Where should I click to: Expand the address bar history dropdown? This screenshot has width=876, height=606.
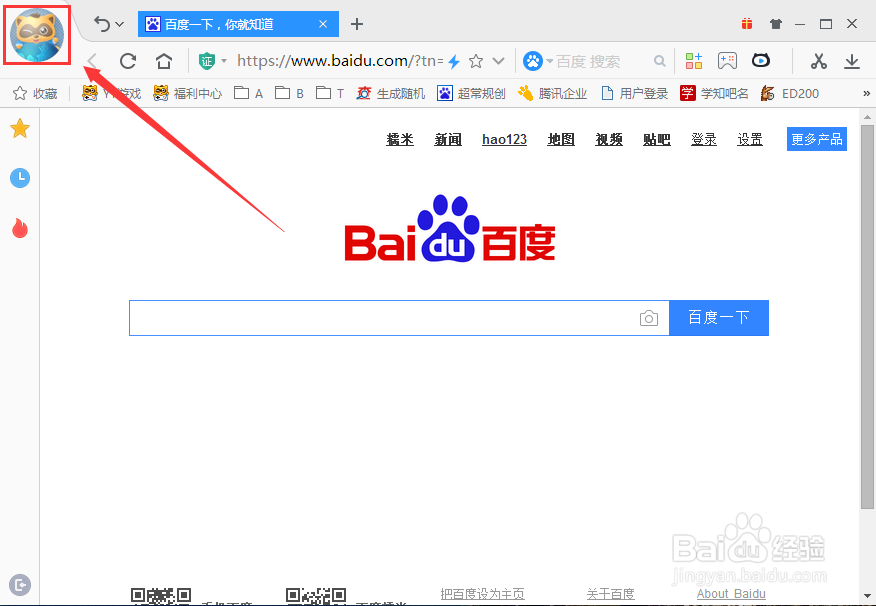click(x=499, y=61)
